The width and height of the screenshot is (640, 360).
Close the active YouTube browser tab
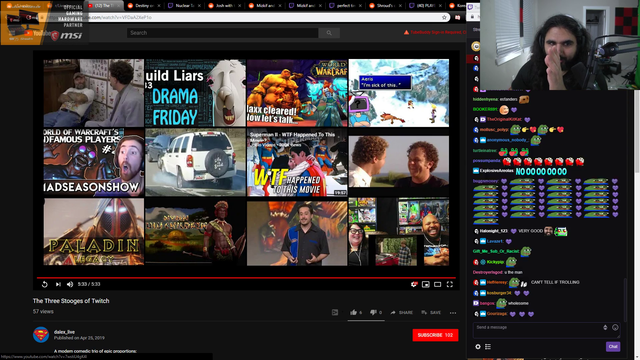click(x=119, y=6)
